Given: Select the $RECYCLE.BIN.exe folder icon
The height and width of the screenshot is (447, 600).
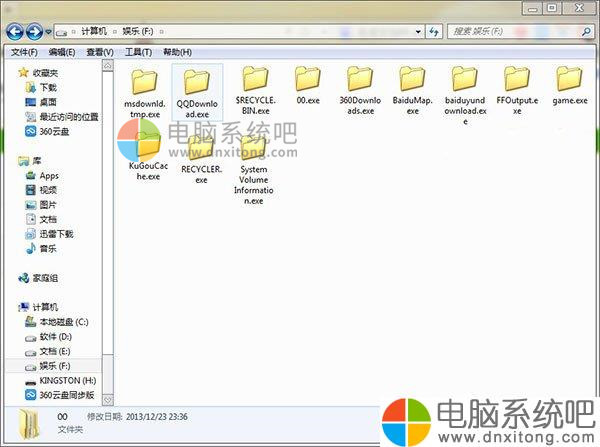Looking at the screenshot, I should click(x=255, y=78).
